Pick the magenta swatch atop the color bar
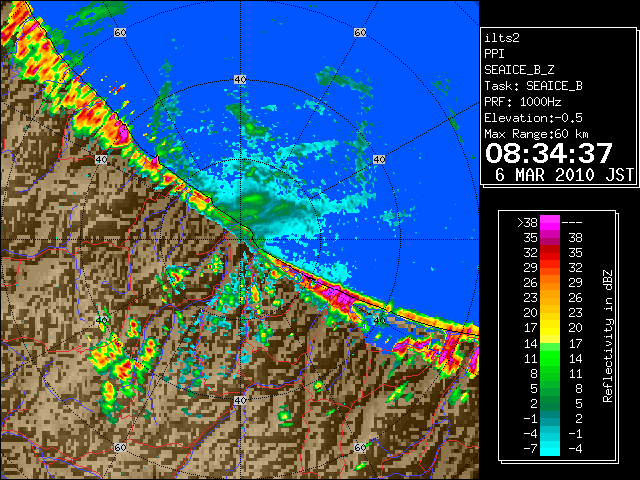Image resolution: width=640 pixels, height=480 pixels. coord(550,223)
